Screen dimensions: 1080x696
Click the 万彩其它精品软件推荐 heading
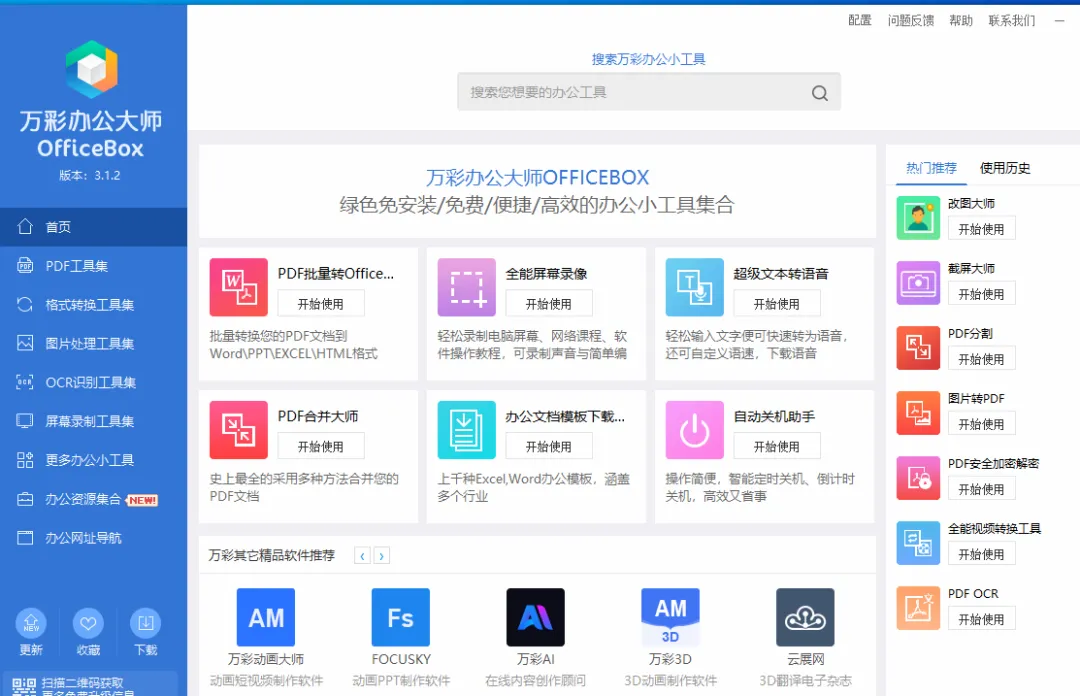click(x=271, y=555)
